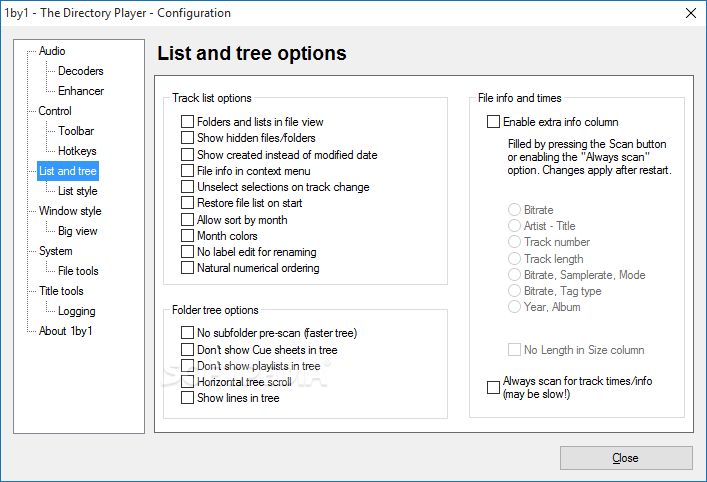
Task: Select System in the settings tree
Action: pos(55,251)
